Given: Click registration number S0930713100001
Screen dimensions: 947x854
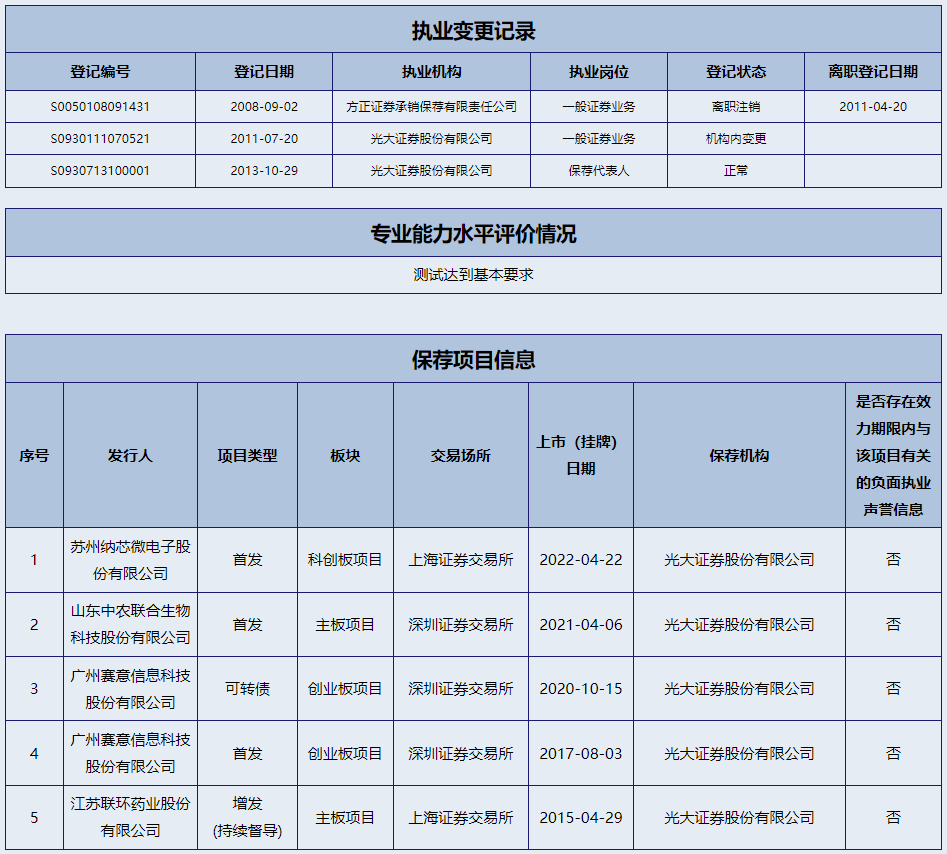Looking at the screenshot, I should [100, 171].
